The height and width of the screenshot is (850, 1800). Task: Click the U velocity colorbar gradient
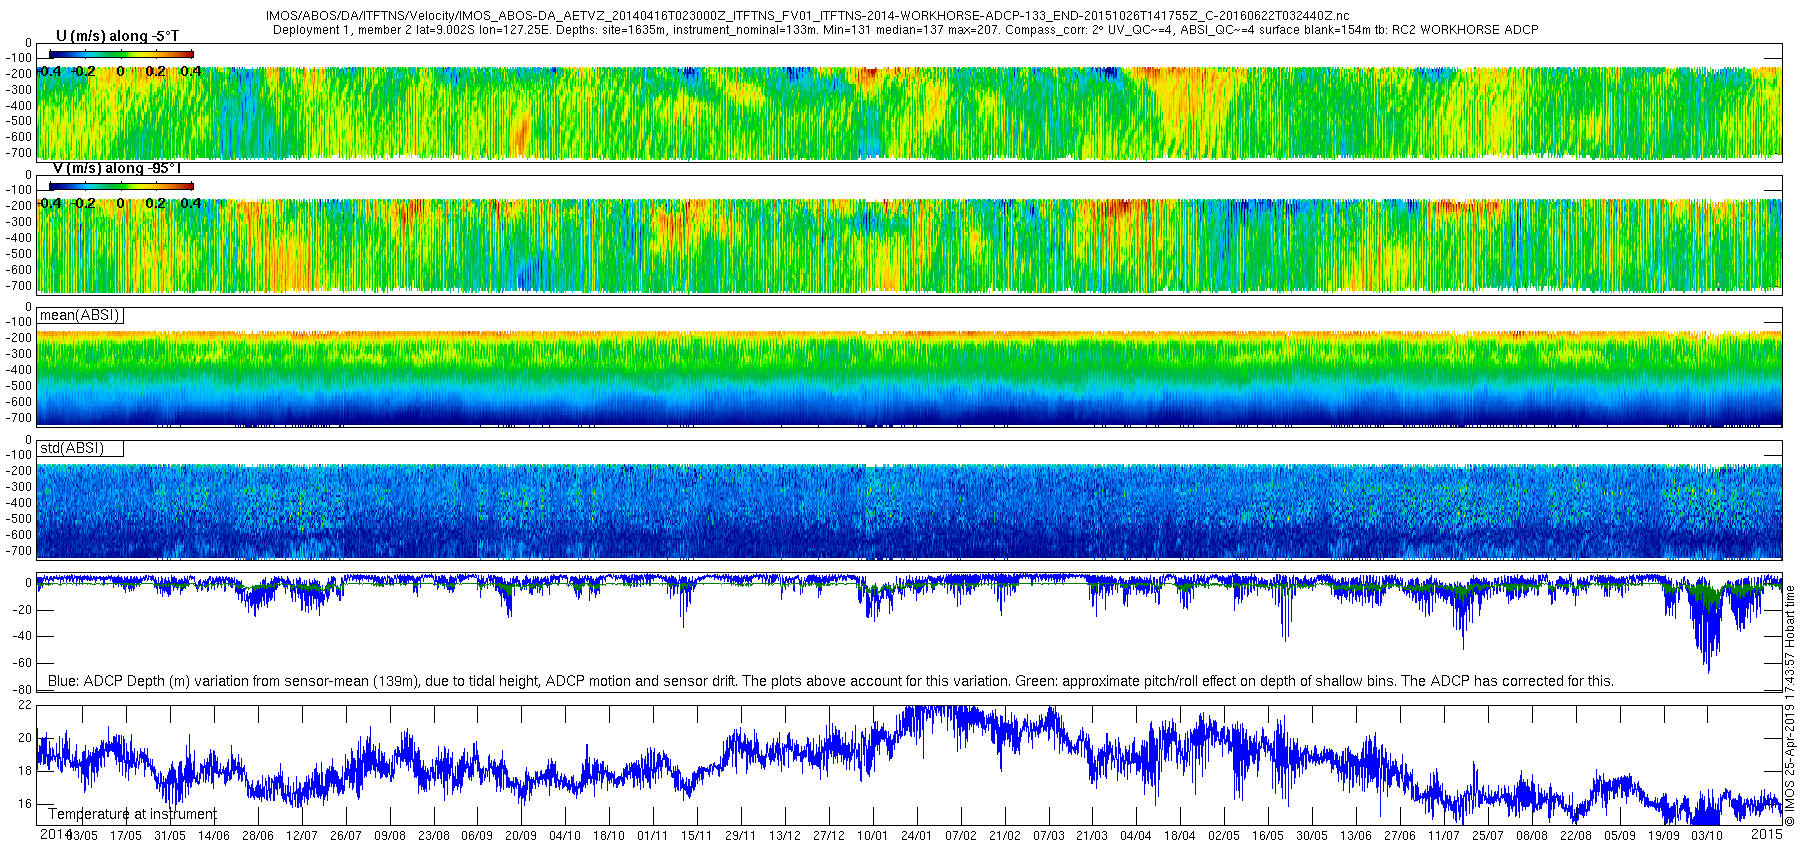pyautogui.click(x=121, y=54)
